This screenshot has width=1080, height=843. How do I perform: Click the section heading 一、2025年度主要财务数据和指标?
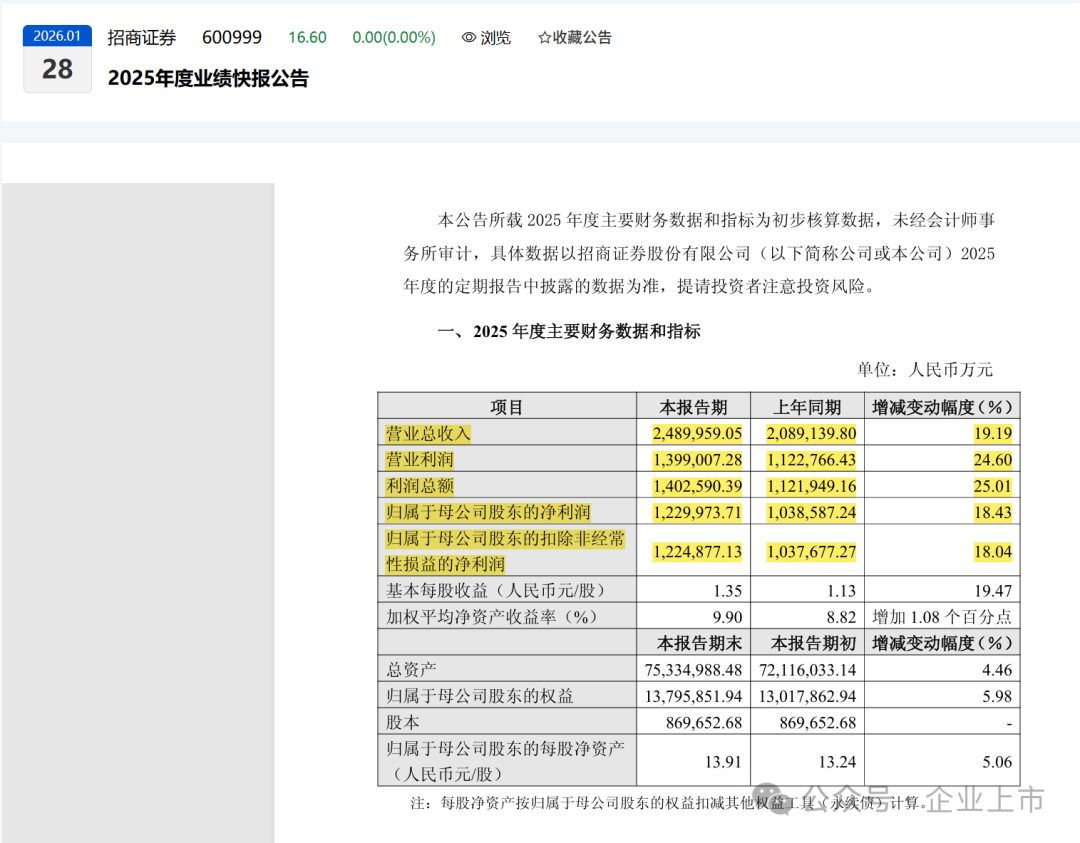pyautogui.click(x=569, y=331)
